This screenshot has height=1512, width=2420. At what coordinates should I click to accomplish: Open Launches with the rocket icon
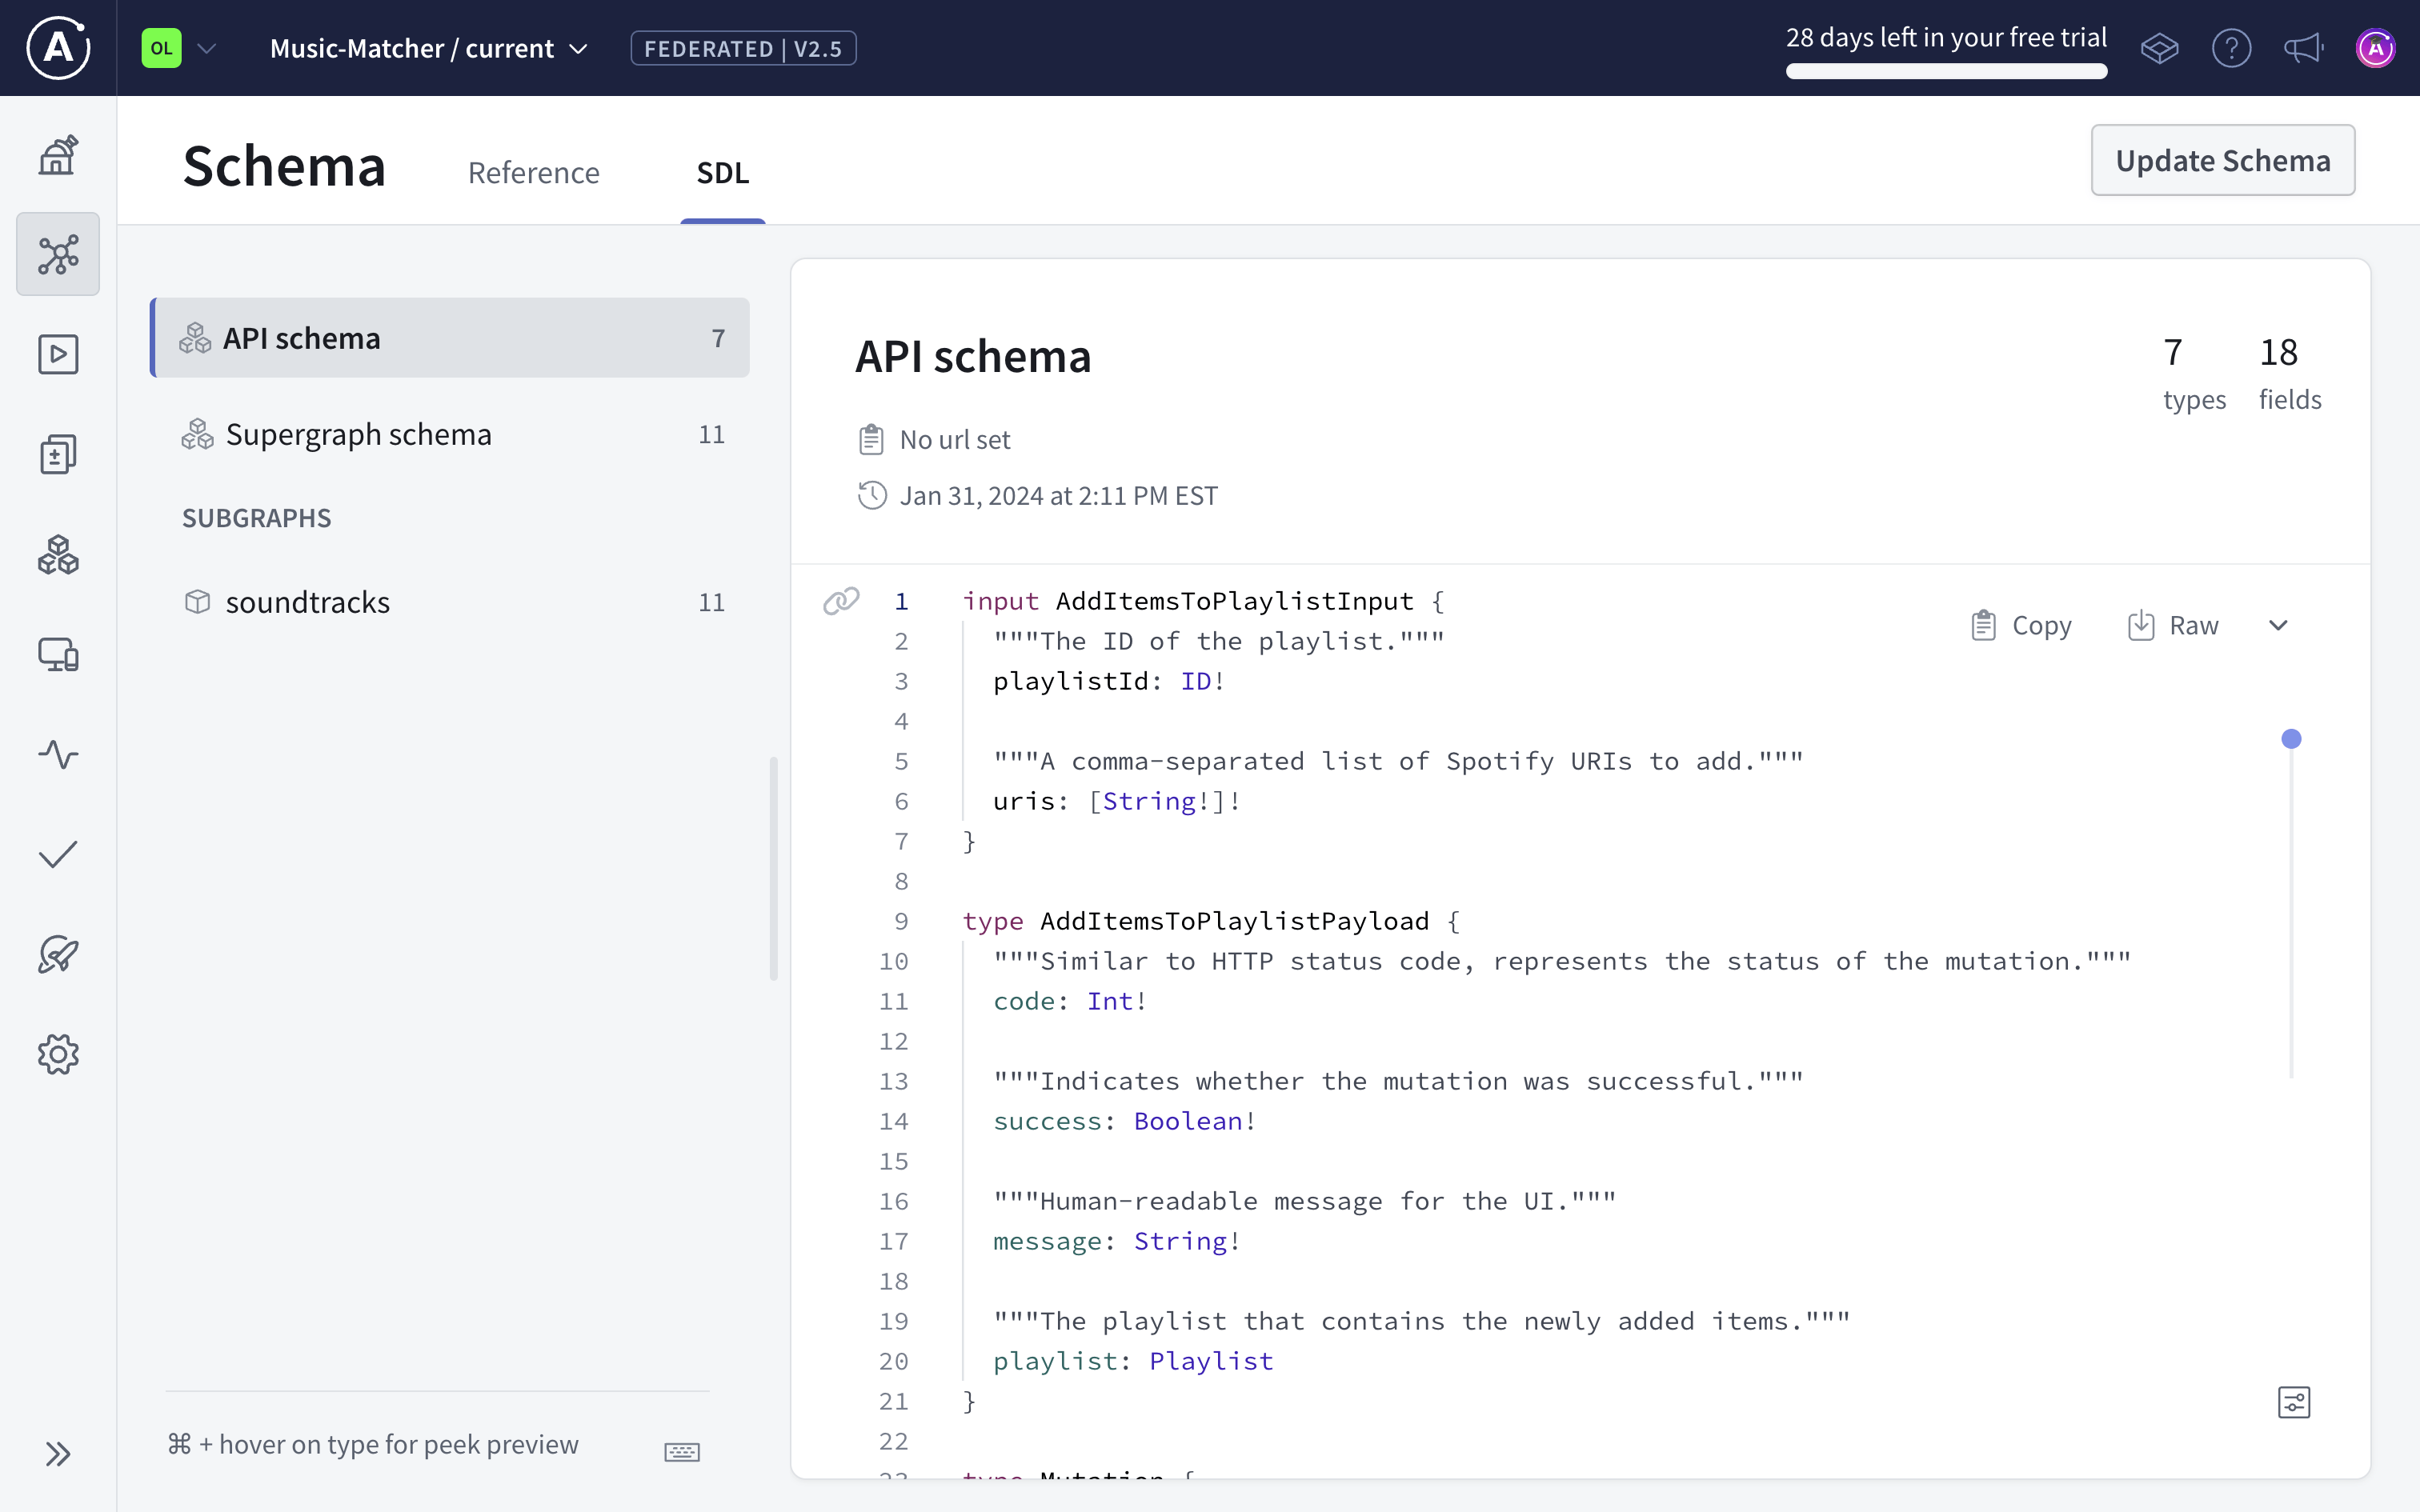click(x=57, y=954)
